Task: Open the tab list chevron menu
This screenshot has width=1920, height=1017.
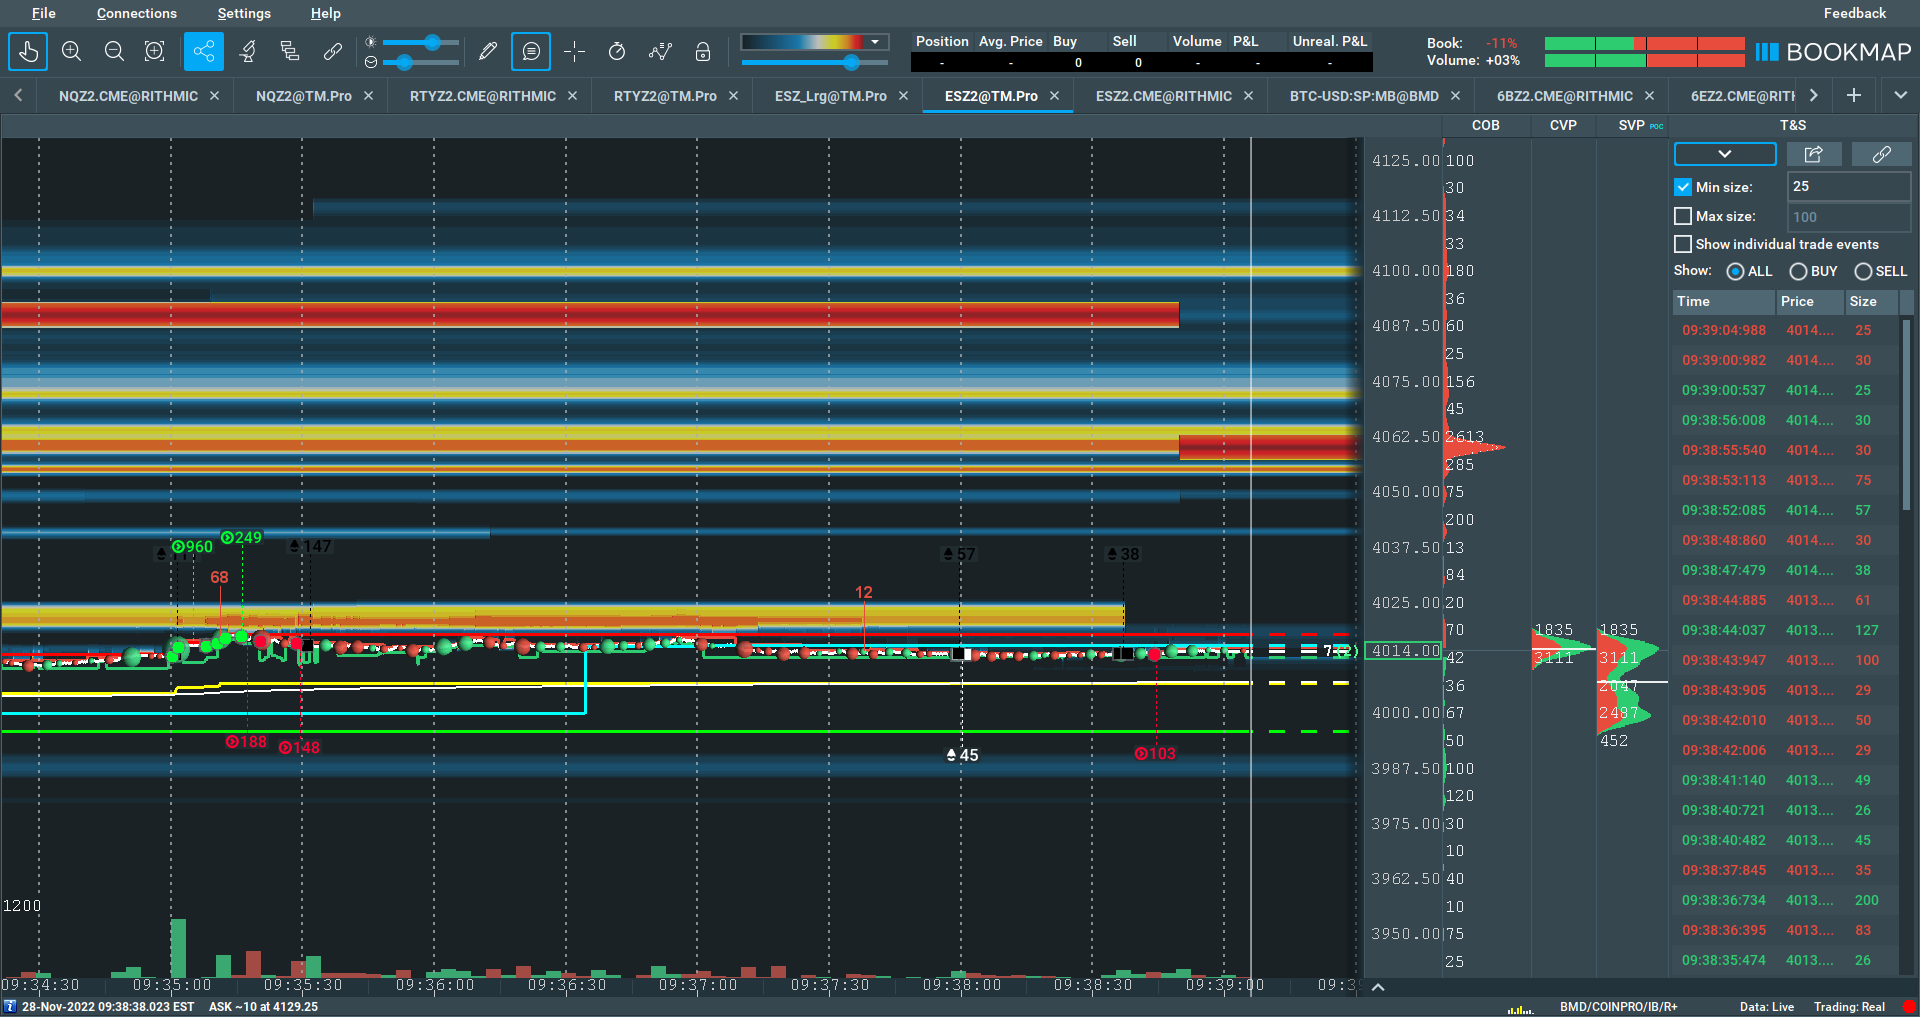Action: tap(1901, 95)
